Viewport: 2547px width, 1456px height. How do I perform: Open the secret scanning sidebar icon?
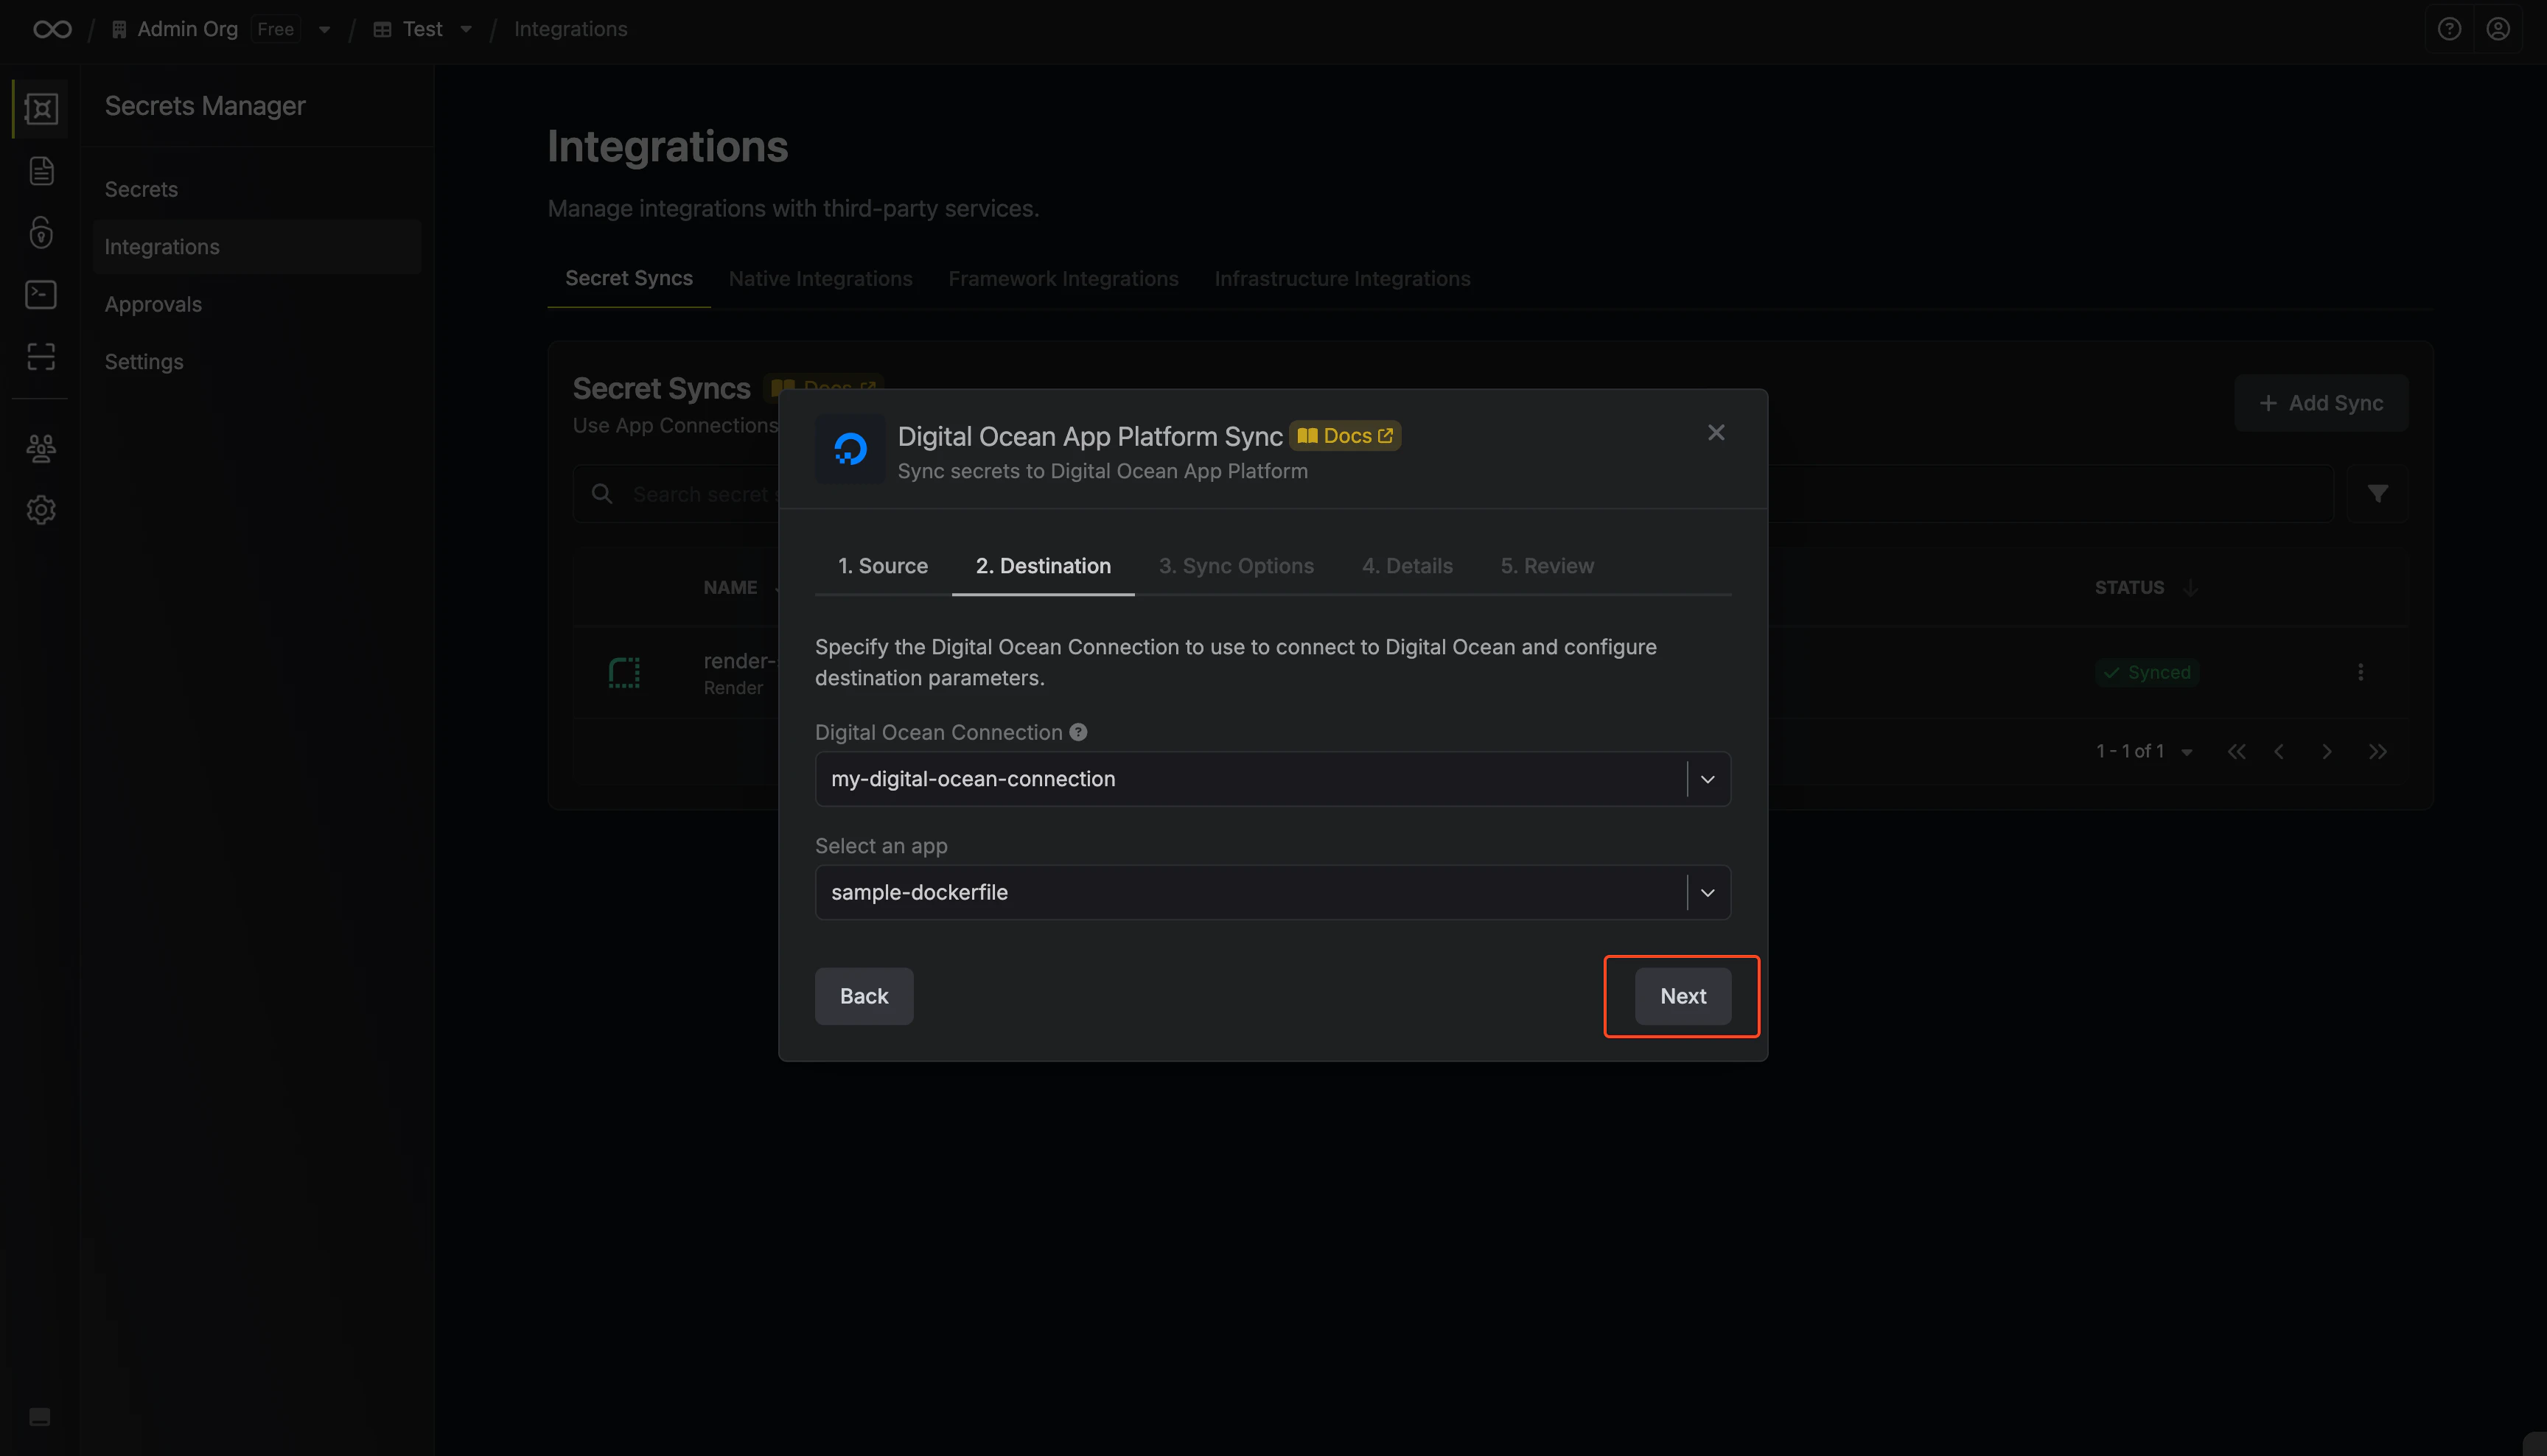pos(41,357)
